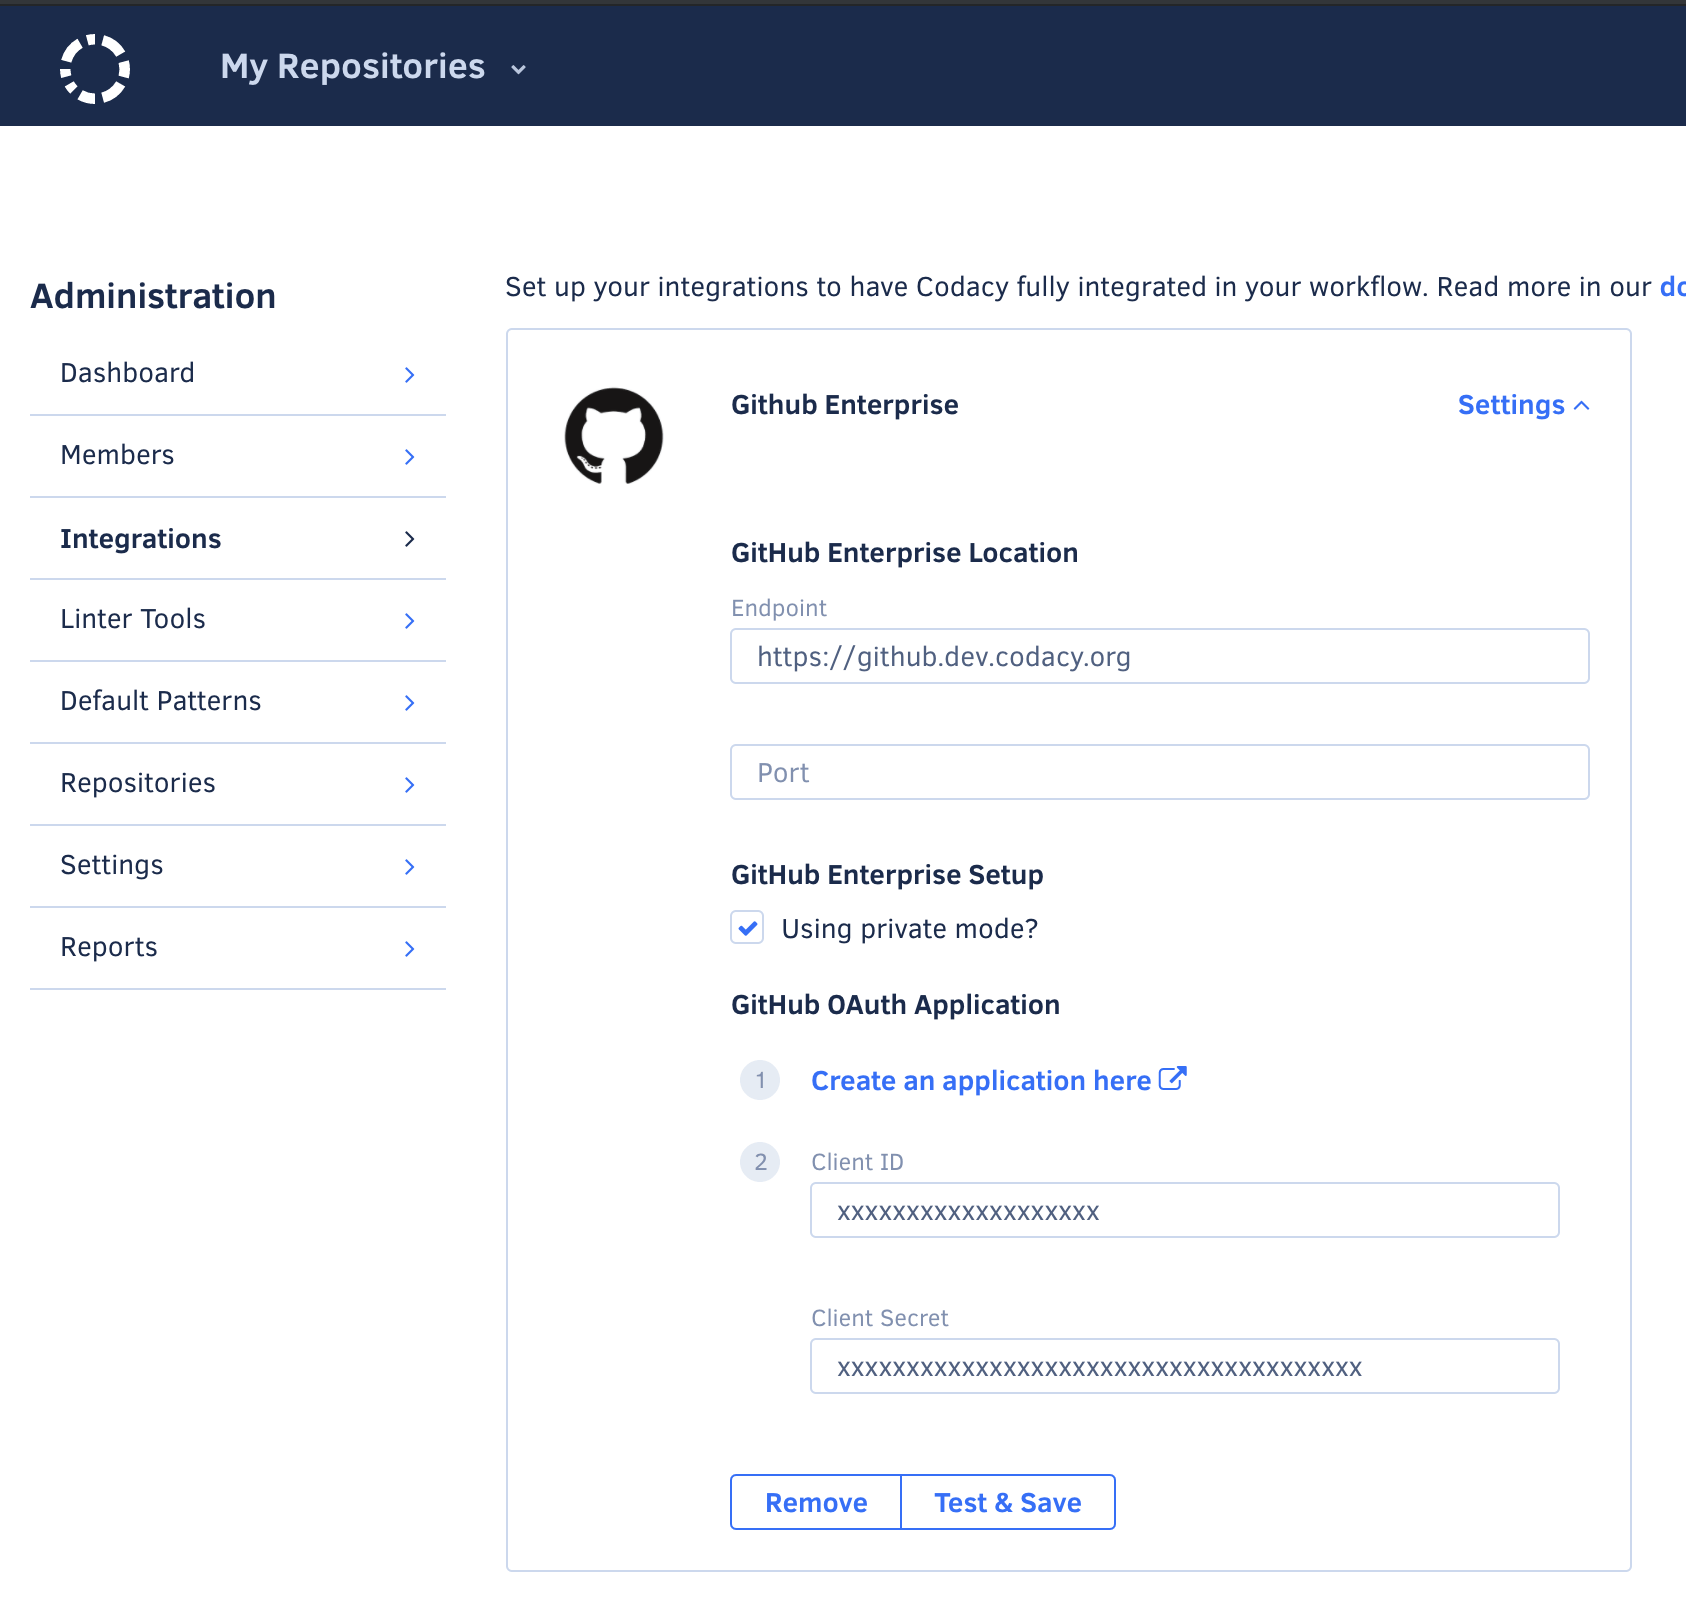The height and width of the screenshot is (1598, 1686).
Task: Click the Client ID input field
Action: [1184, 1210]
